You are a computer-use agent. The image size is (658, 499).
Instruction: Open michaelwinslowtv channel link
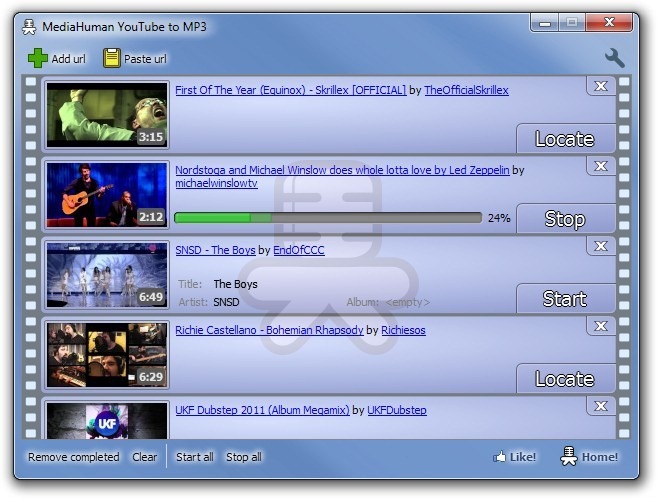[x=217, y=183]
